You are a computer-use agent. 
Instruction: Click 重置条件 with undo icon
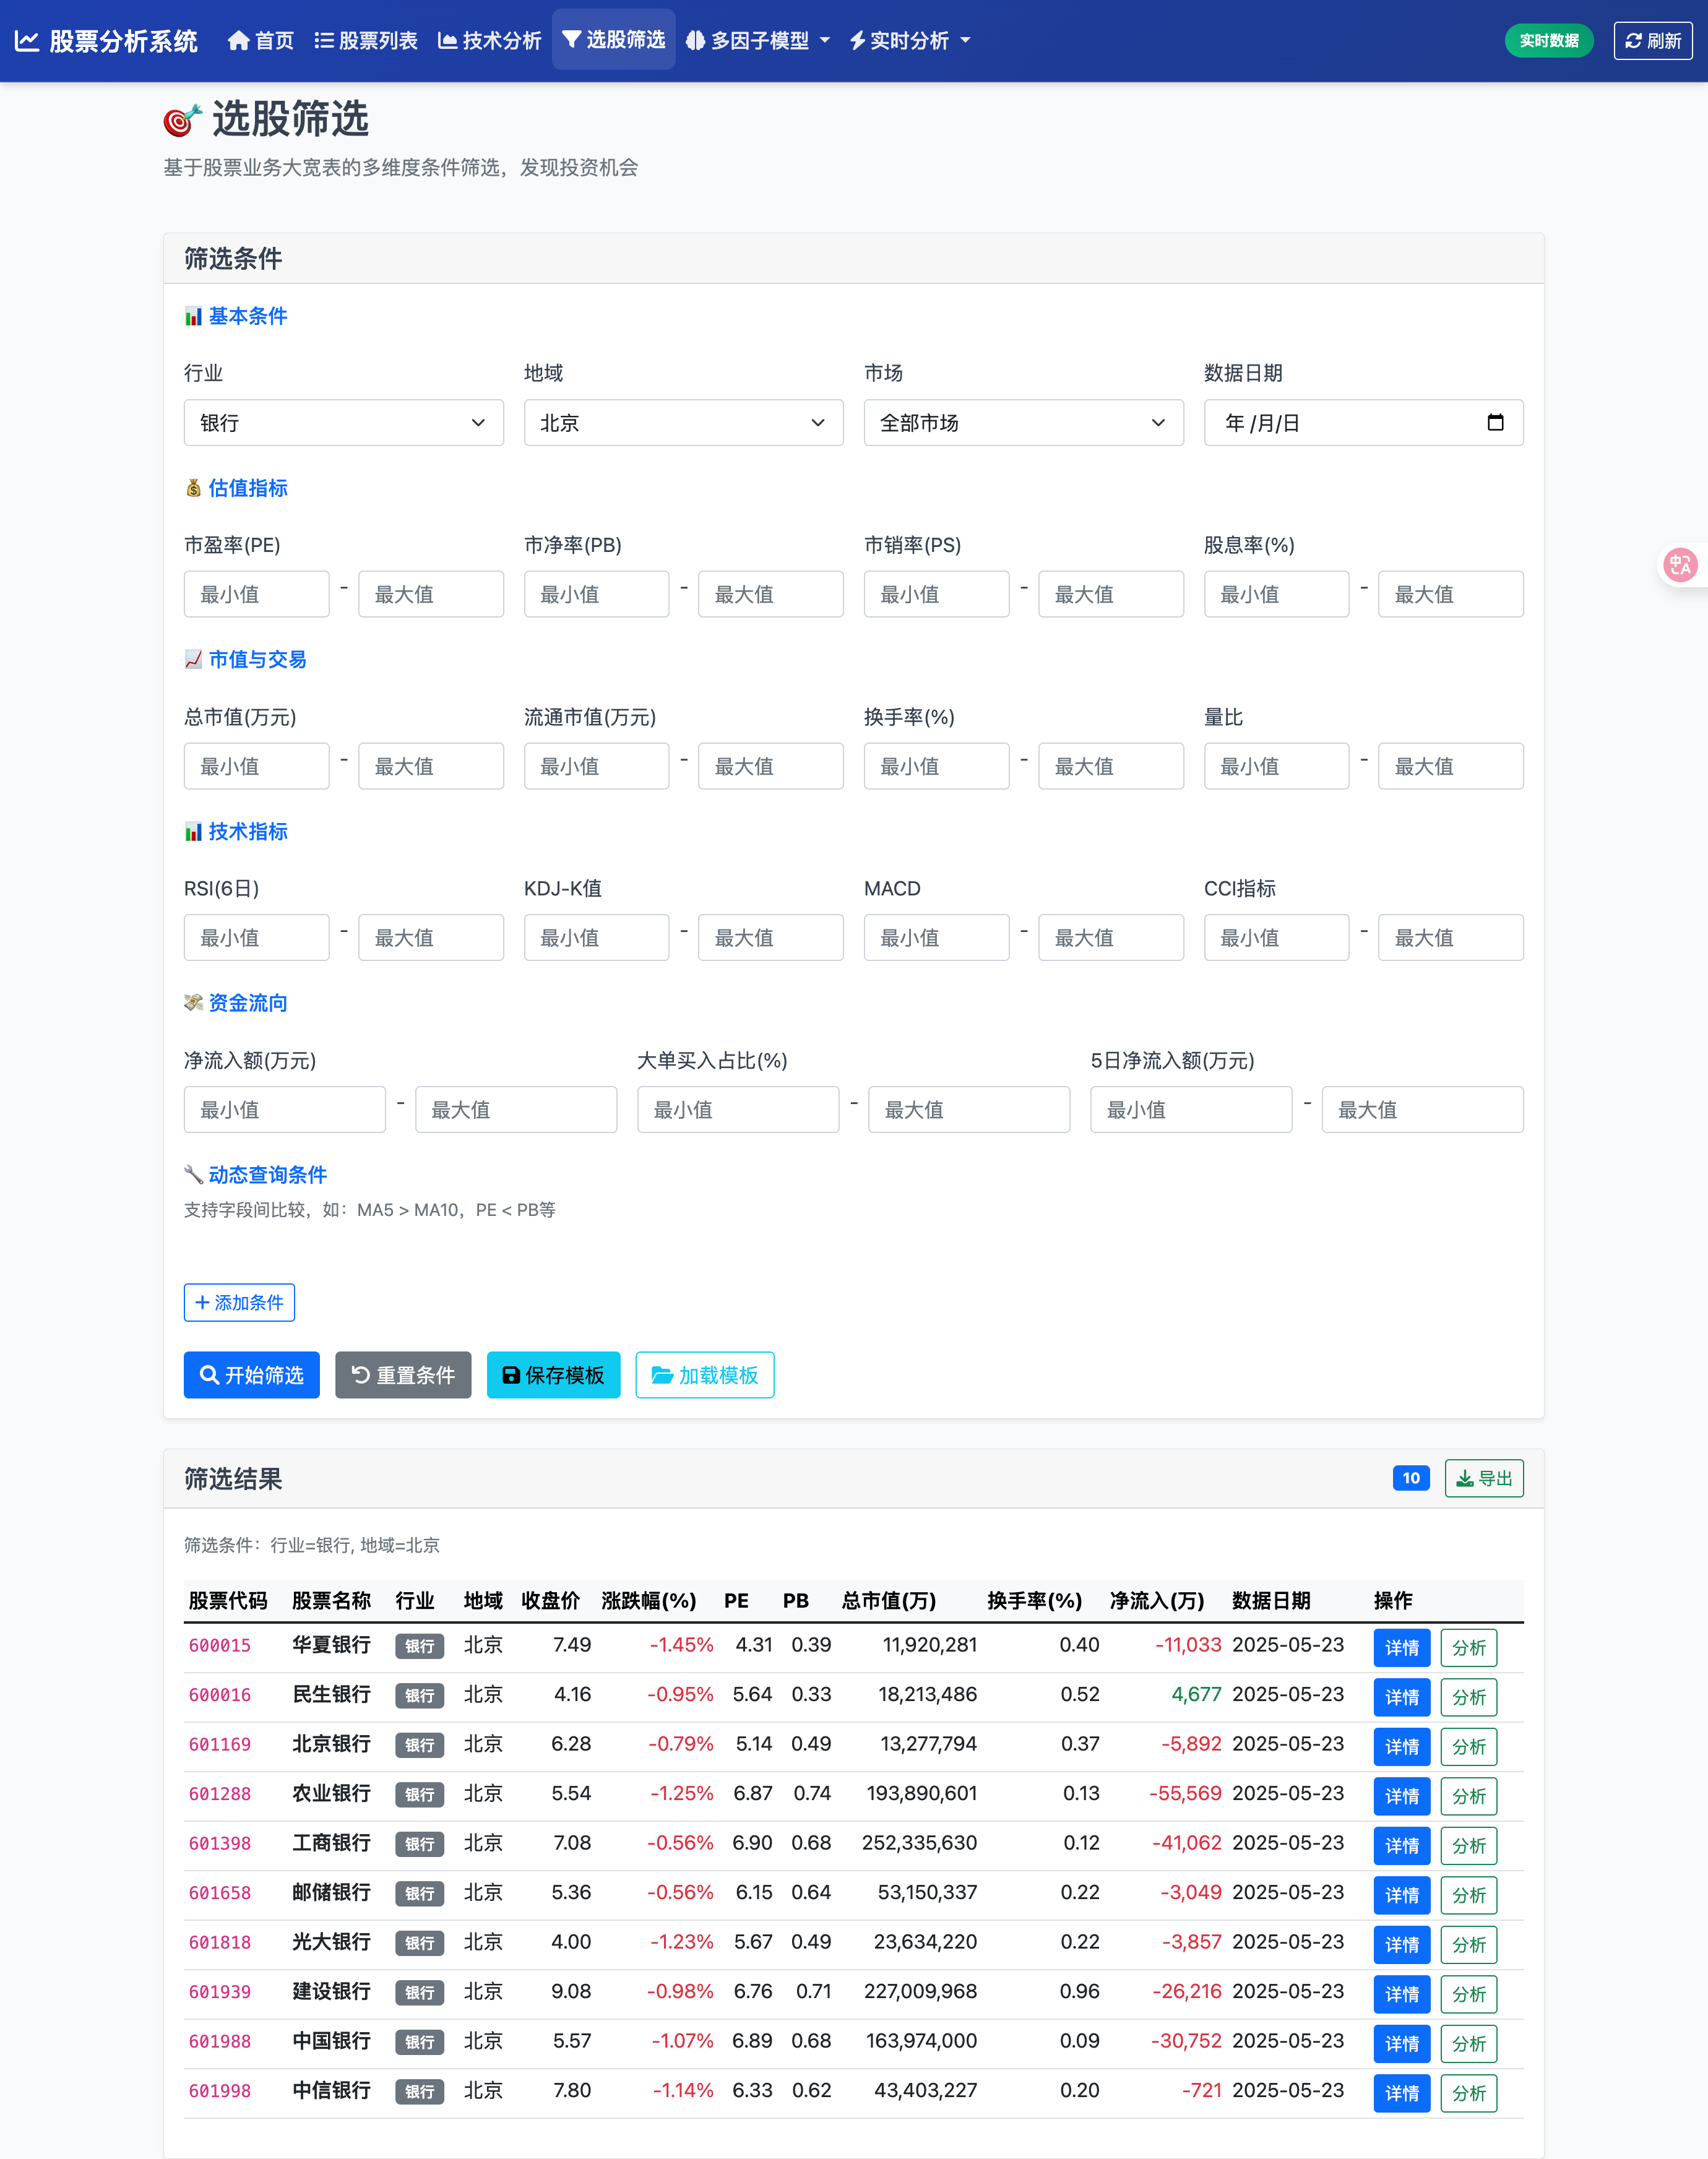pos(403,1375)
